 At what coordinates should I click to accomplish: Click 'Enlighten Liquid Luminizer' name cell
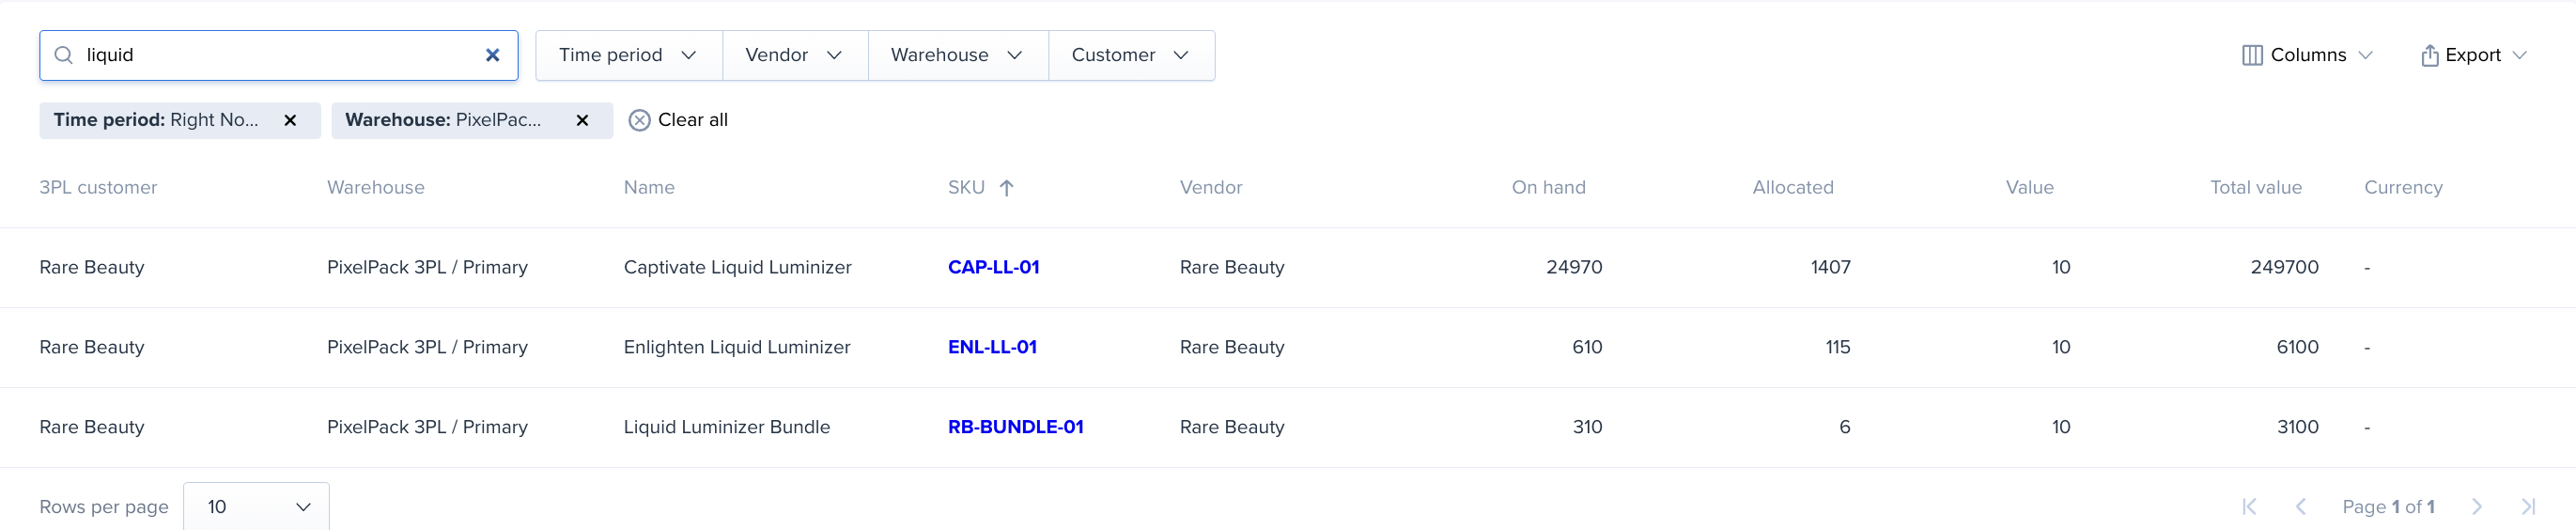tap(736, 347)
